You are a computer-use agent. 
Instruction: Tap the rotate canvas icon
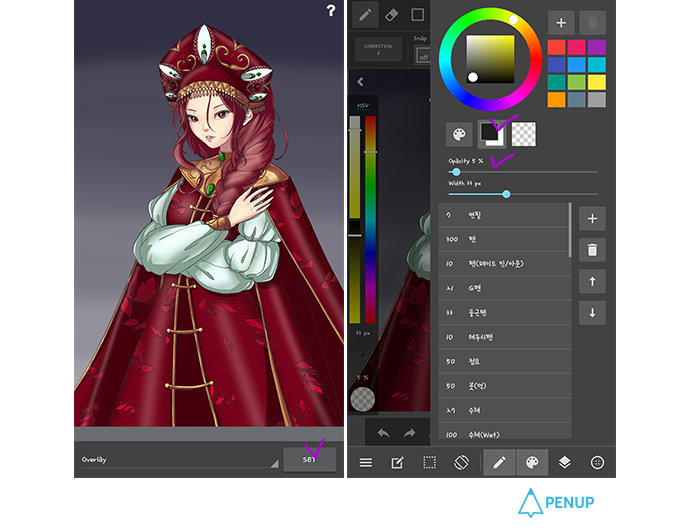pos(461,462)
